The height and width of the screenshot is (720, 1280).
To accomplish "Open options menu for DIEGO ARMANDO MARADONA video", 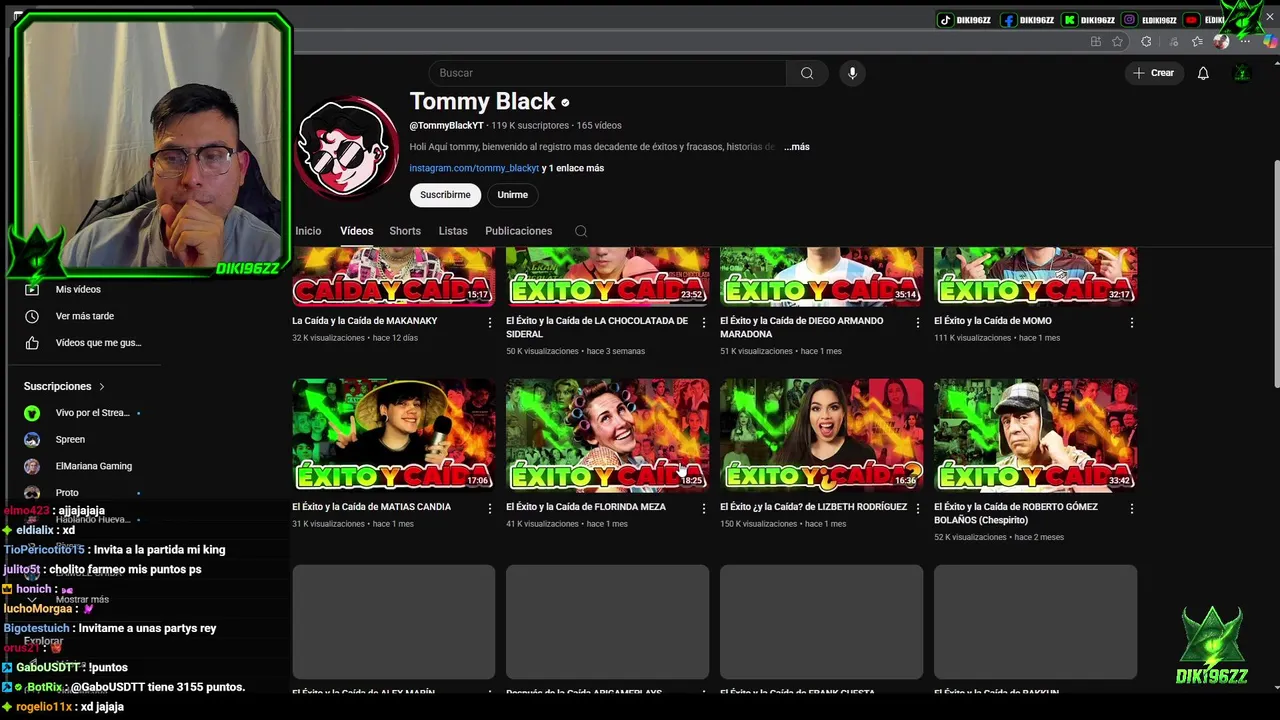I will [917, 323].
